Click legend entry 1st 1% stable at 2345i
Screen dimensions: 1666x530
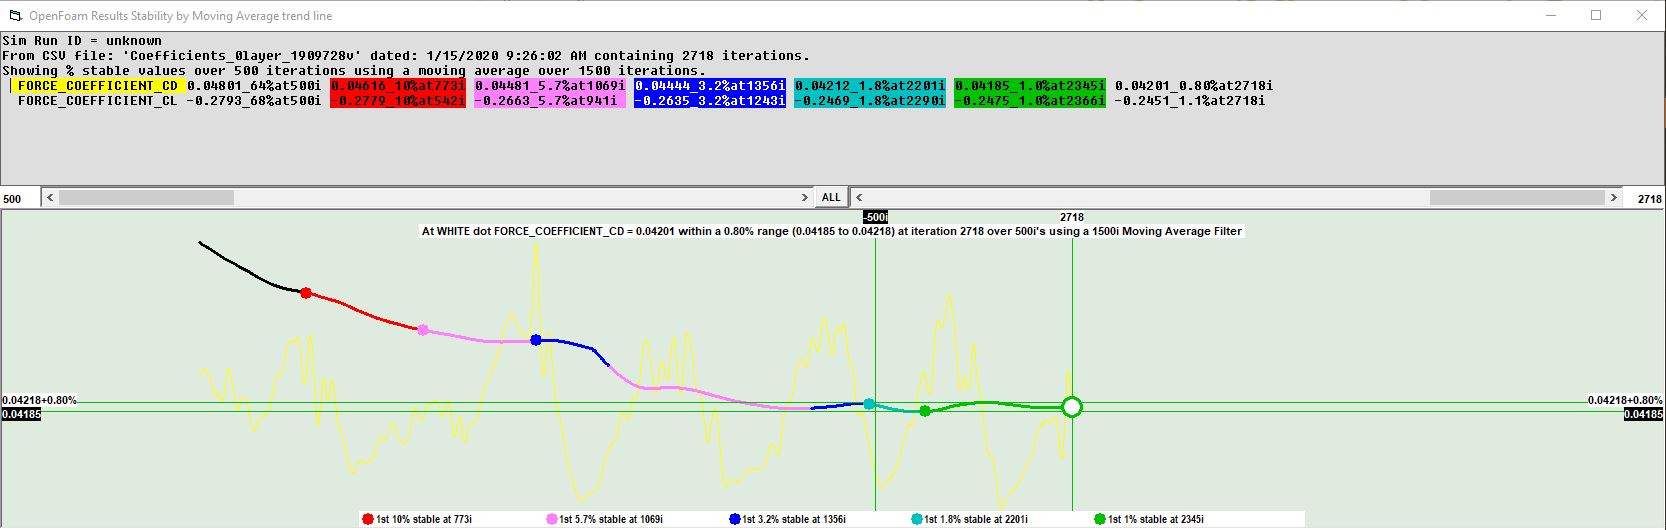1149,519
